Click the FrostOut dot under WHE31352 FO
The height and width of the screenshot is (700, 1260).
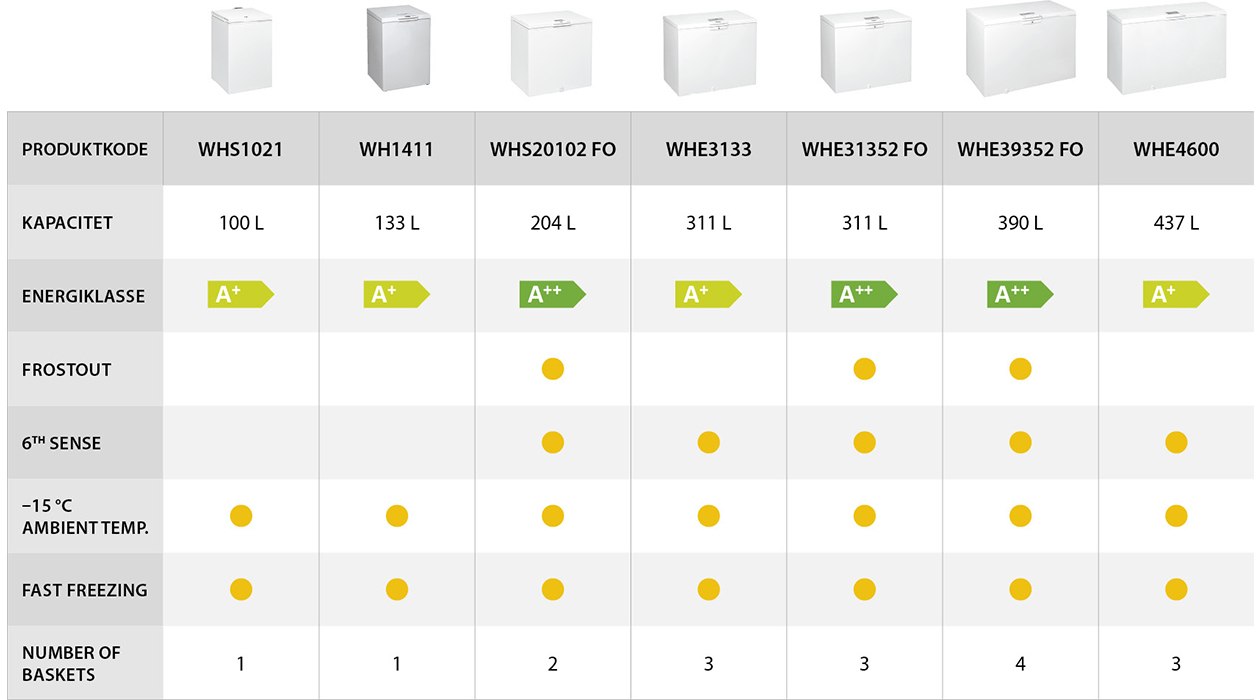pos(865,369)
